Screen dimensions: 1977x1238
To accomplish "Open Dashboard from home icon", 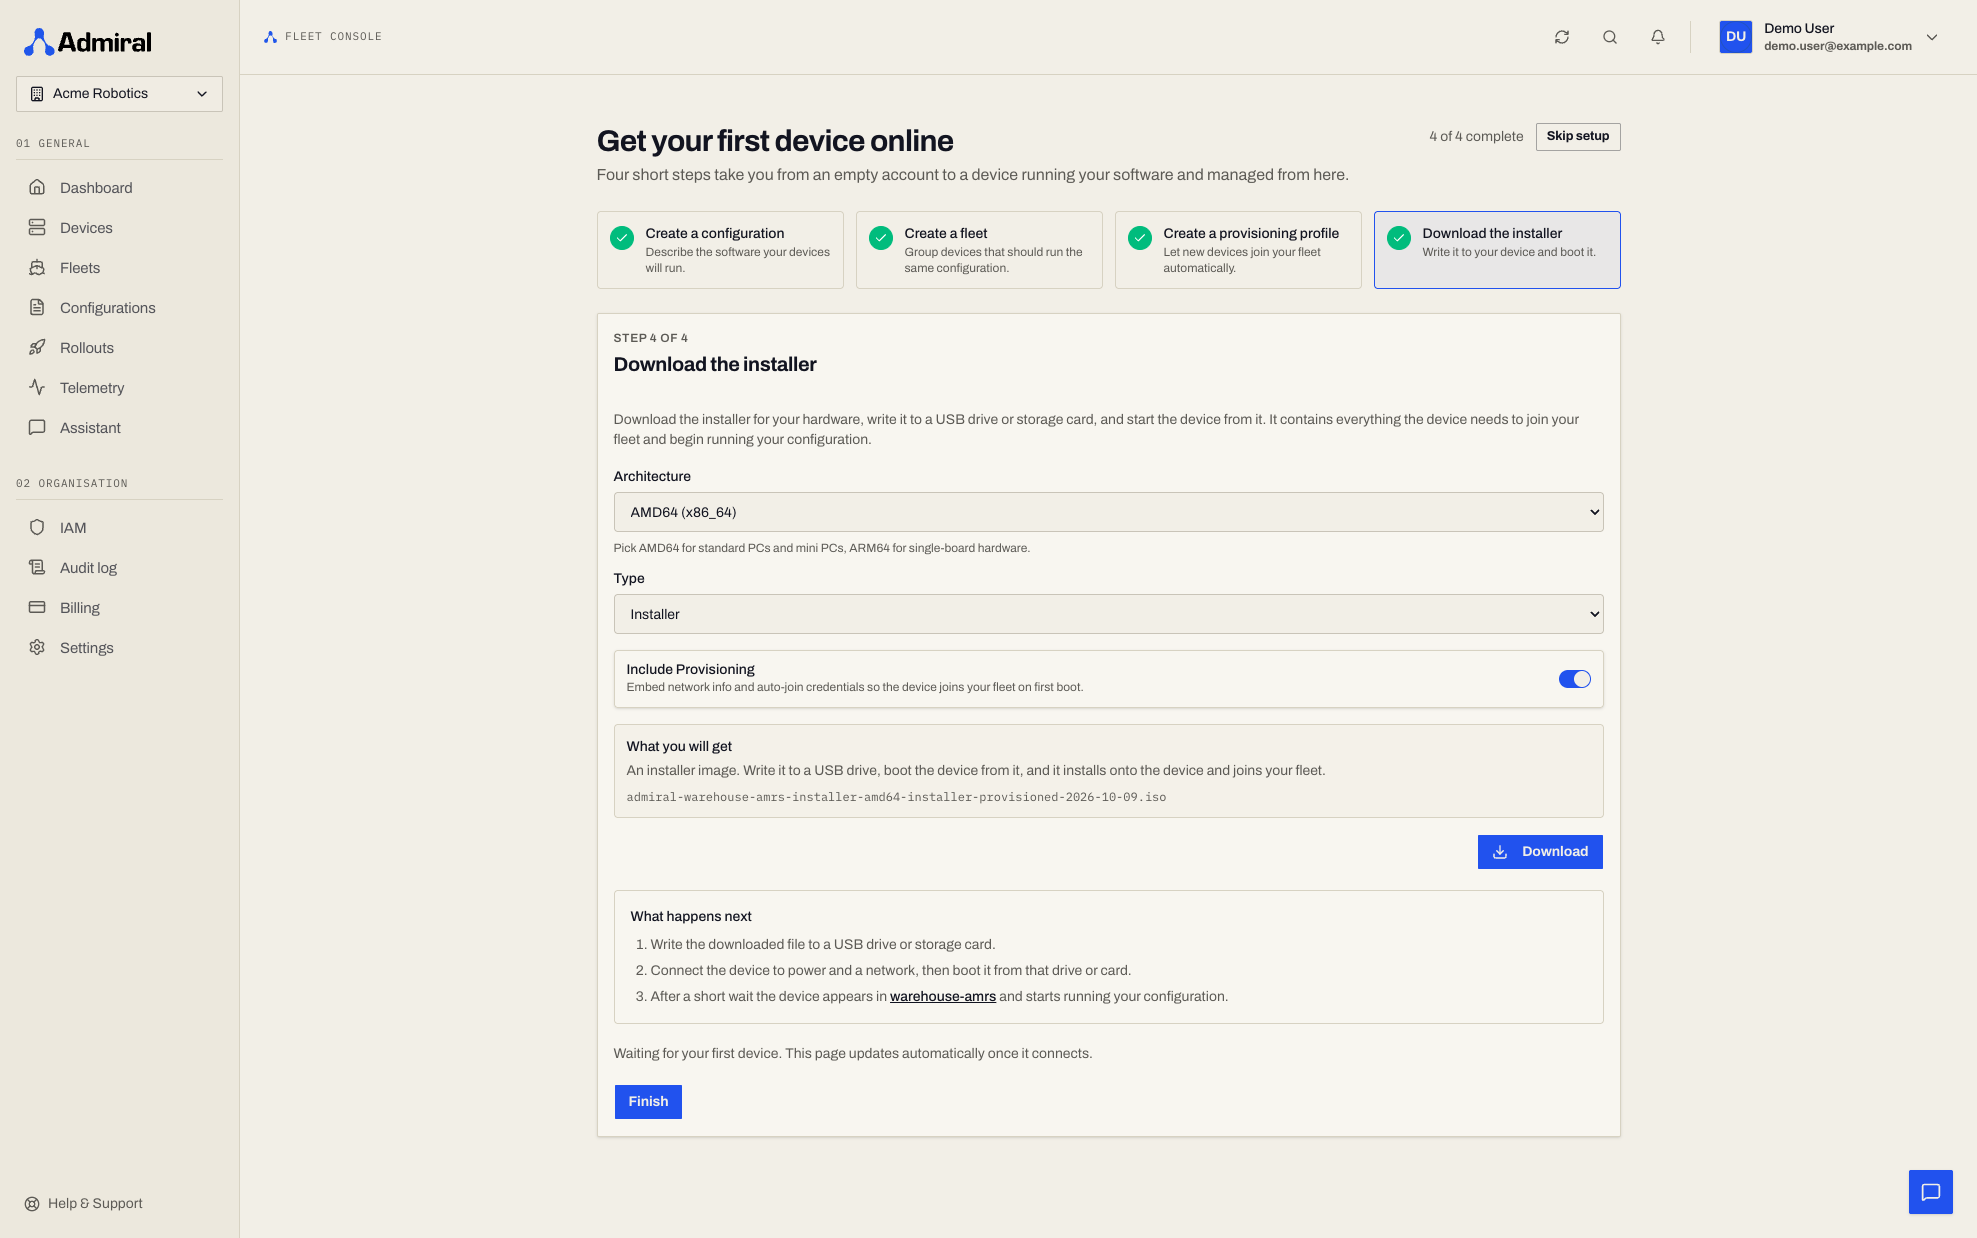I will tap(37, 187).
